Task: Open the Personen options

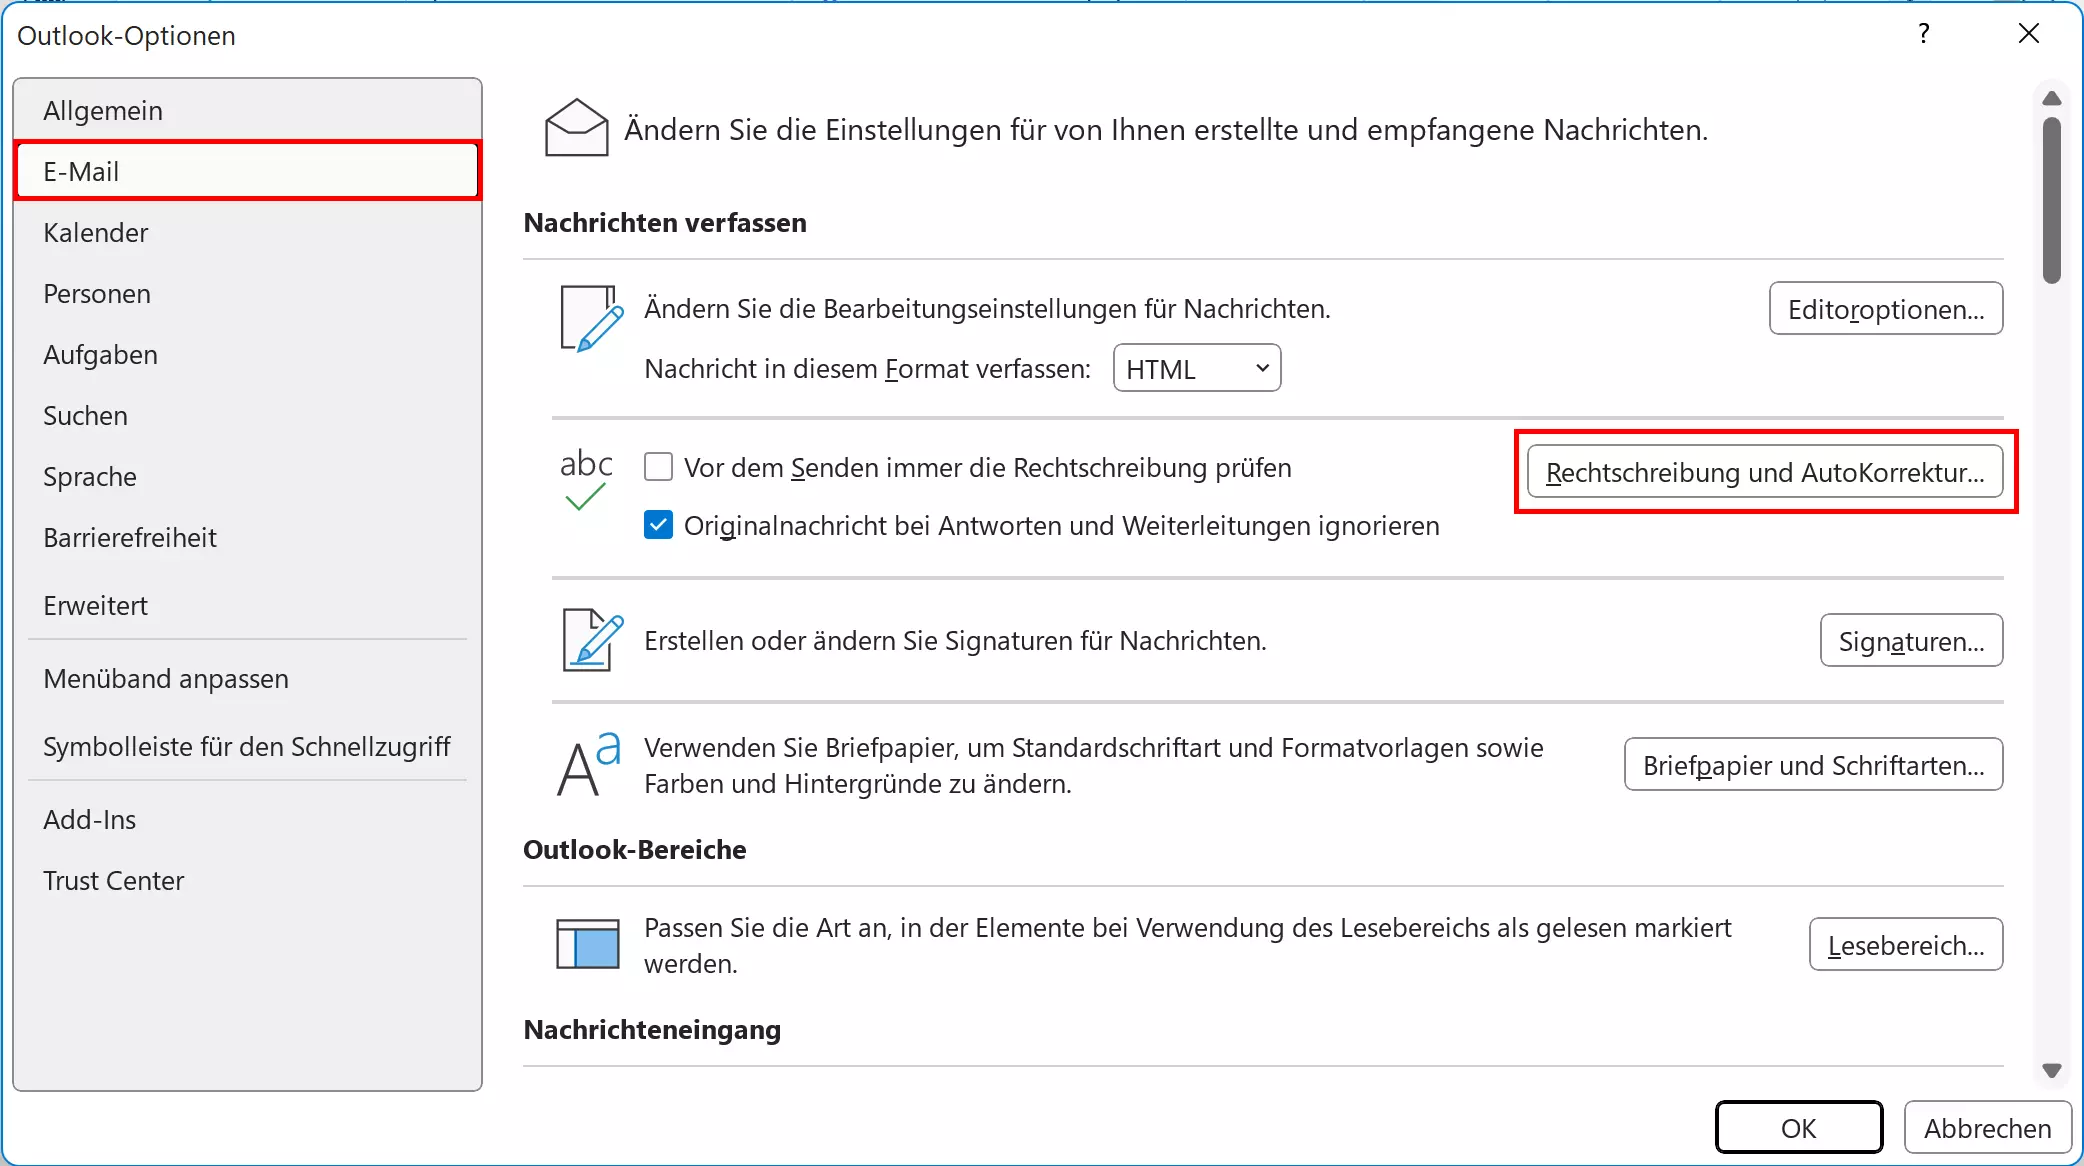Action: (248, 293)
